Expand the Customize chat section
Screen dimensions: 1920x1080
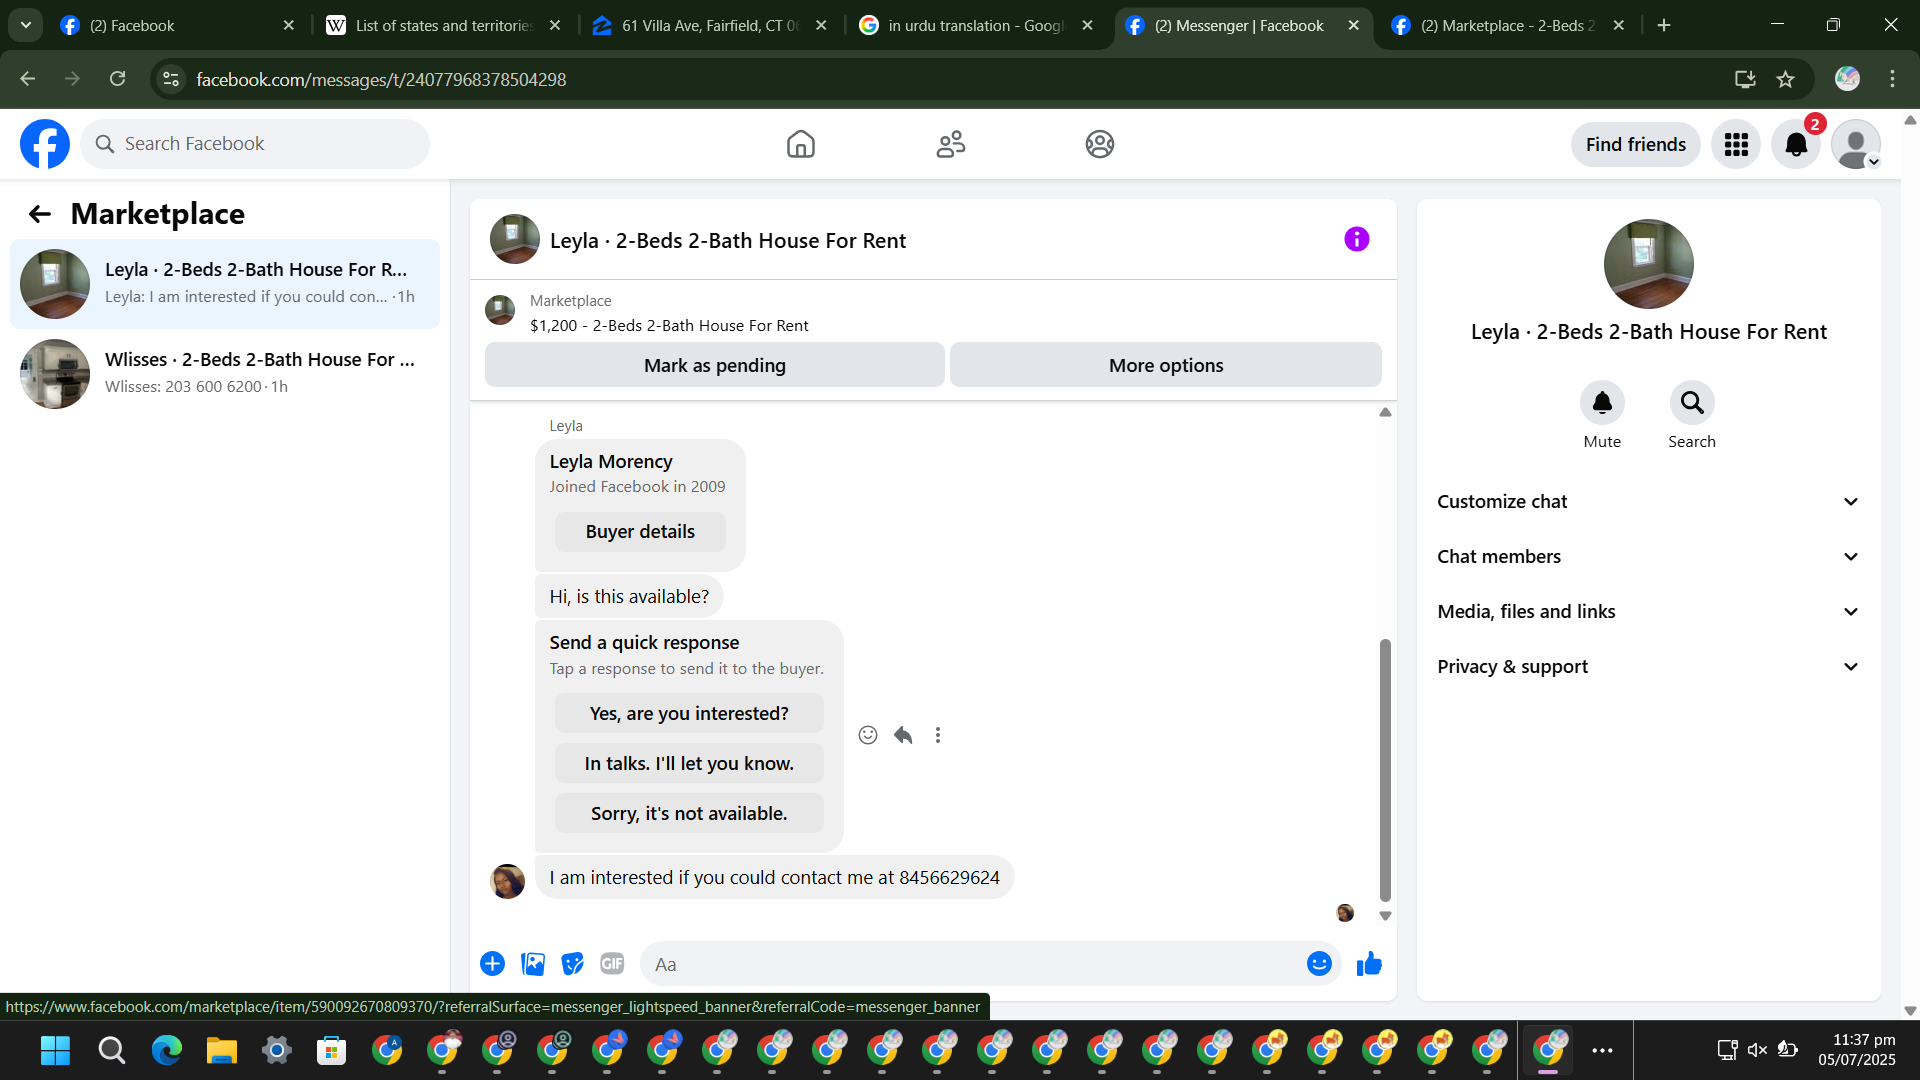click(1648, 502)
